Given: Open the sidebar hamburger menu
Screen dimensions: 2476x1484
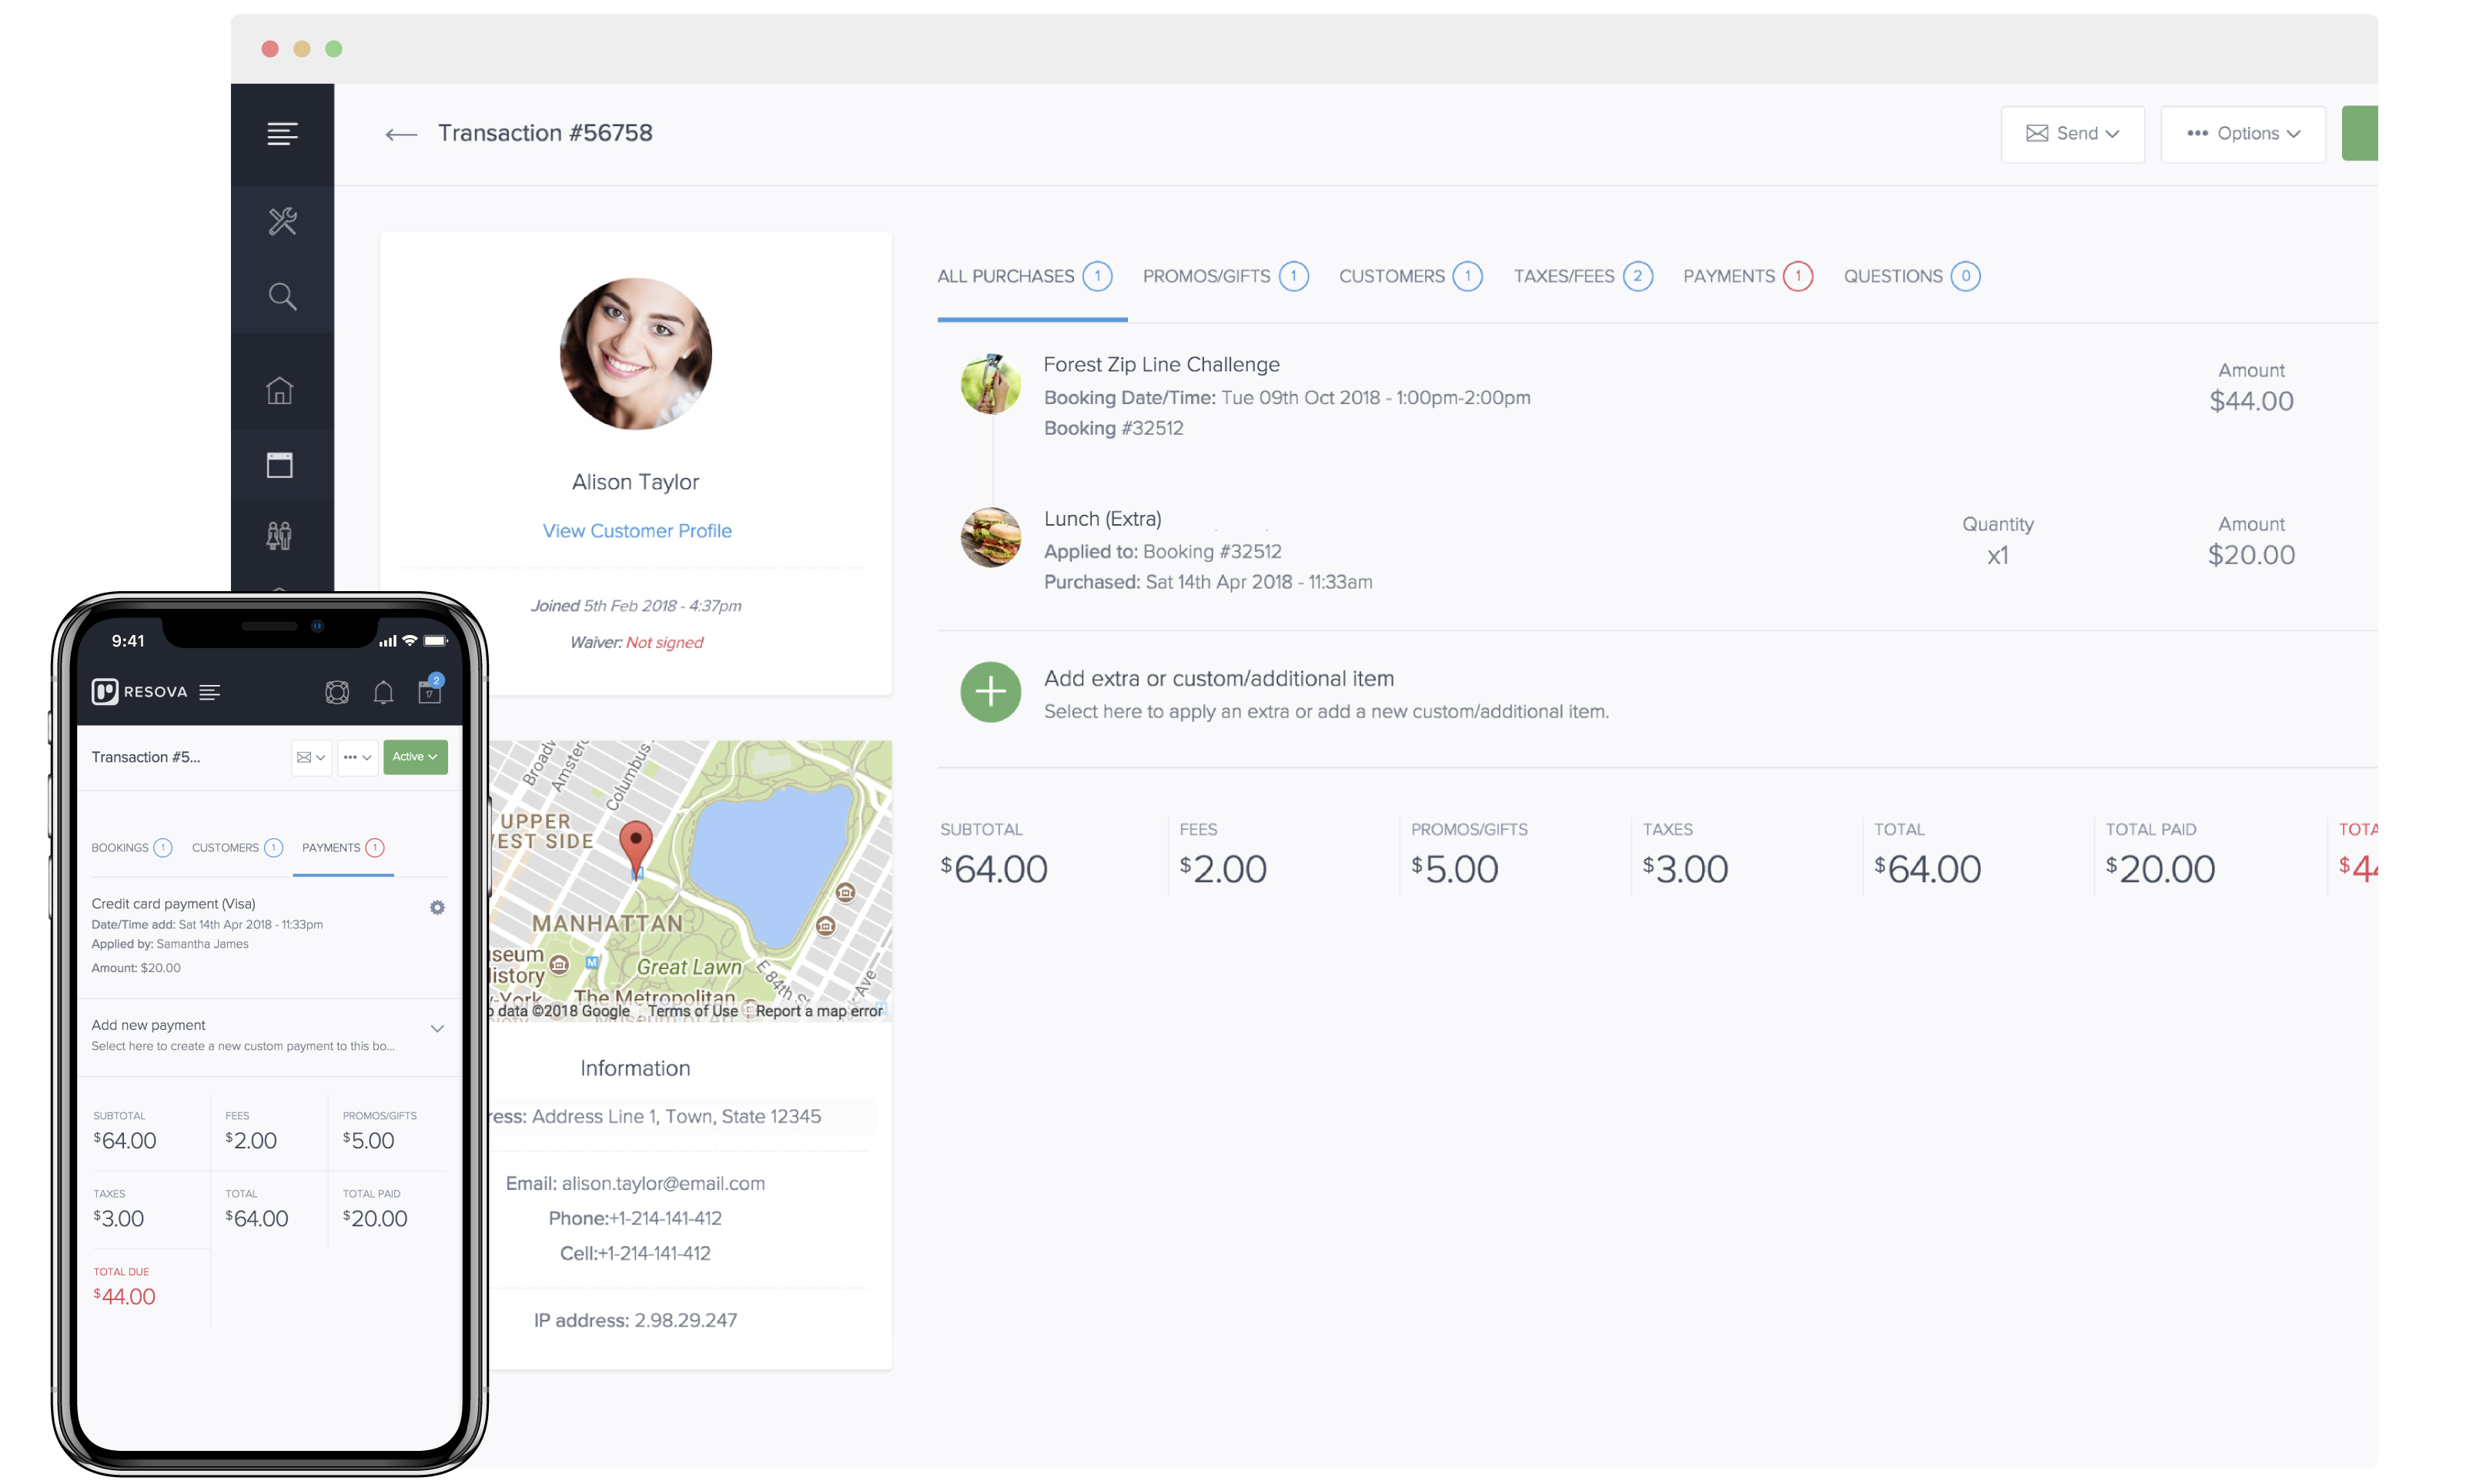Looking at the screenshot, I should coord(282,133).
